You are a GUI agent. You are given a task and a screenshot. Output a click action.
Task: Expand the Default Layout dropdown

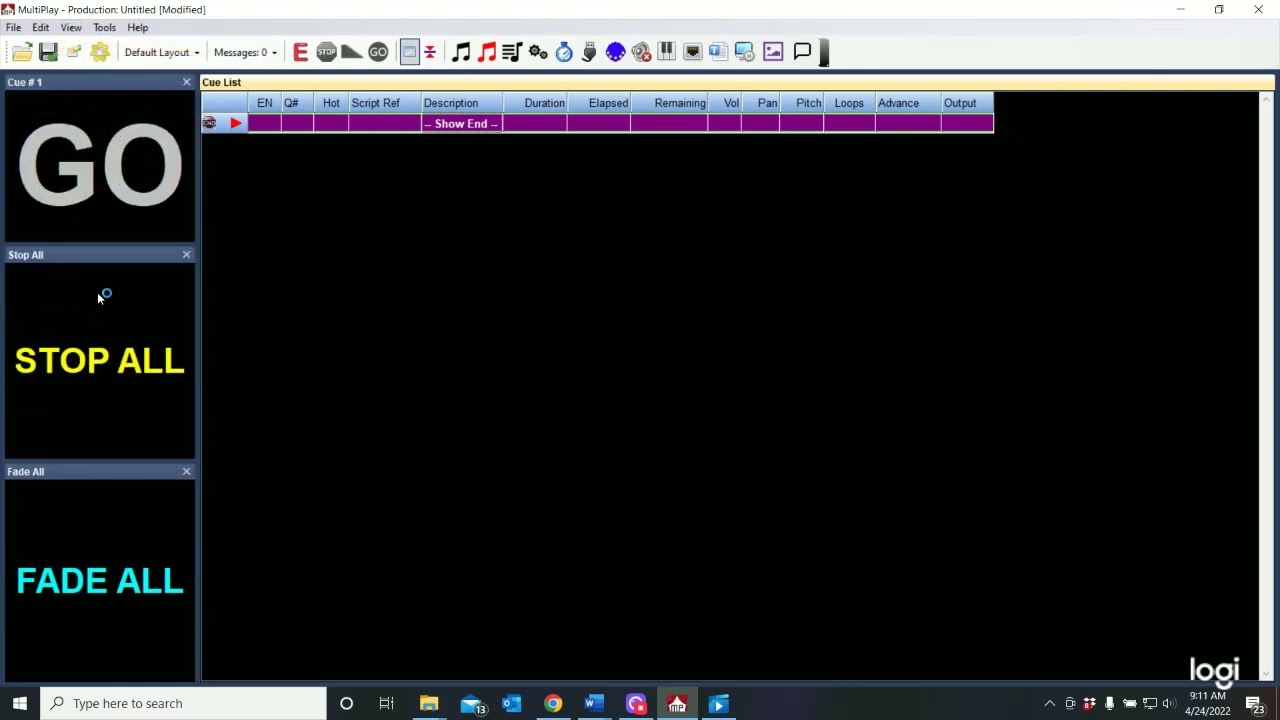161,52
